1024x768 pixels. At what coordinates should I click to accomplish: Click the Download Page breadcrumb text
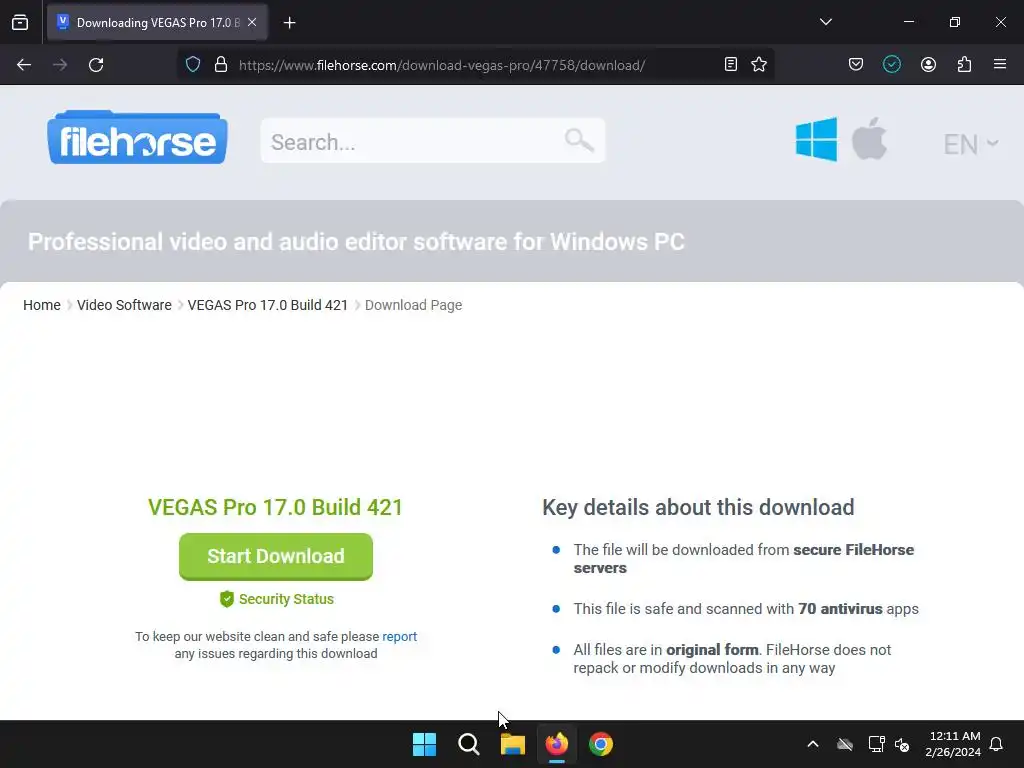coord(413,305)
